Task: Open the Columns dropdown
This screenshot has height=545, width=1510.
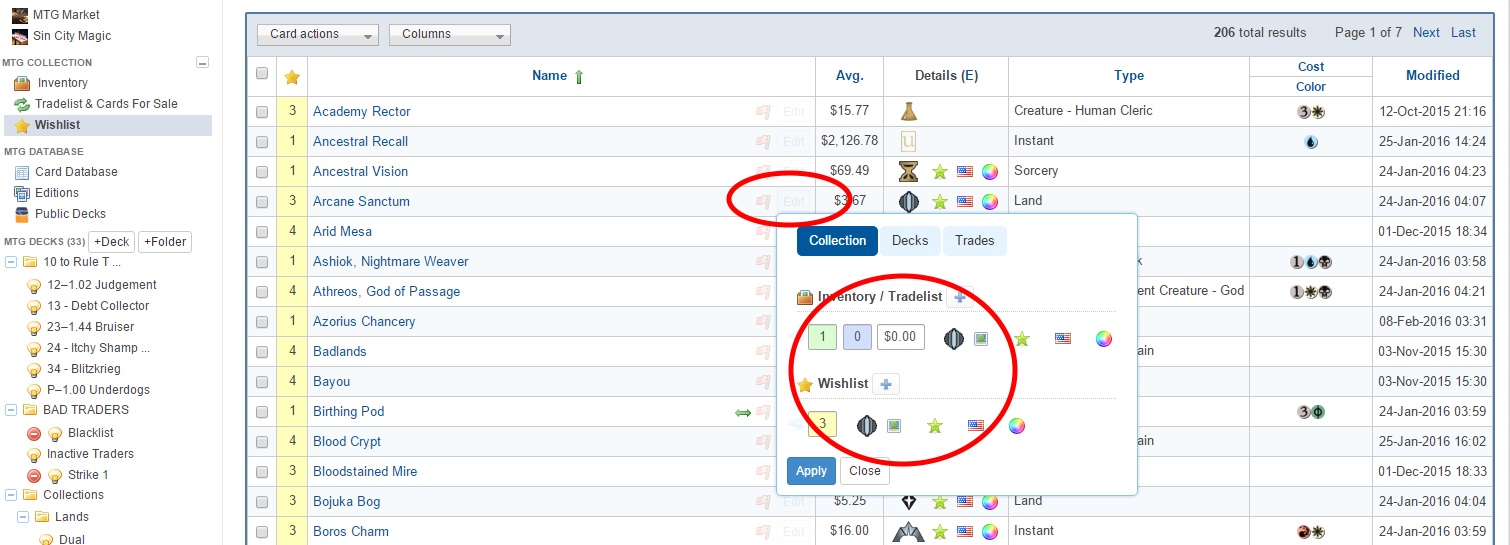Action: (449, 34)
